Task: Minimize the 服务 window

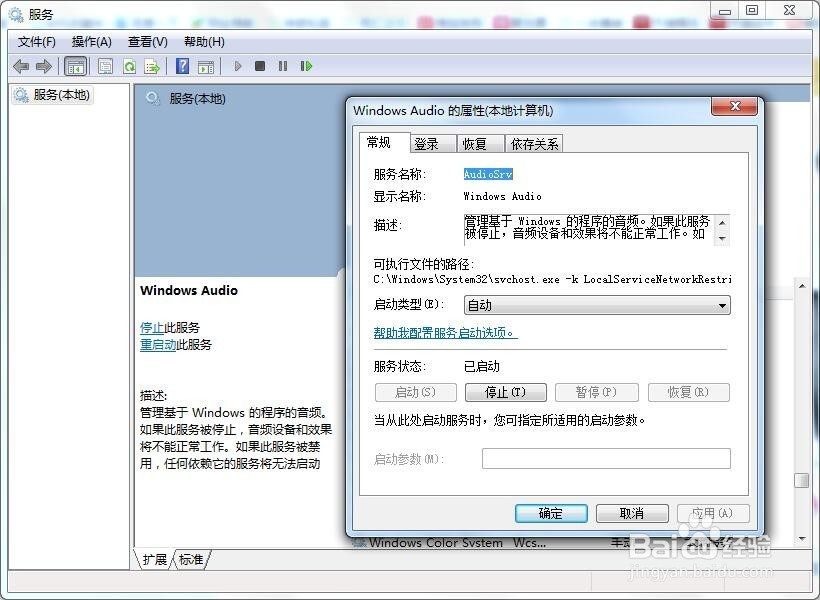Action: 724,11
